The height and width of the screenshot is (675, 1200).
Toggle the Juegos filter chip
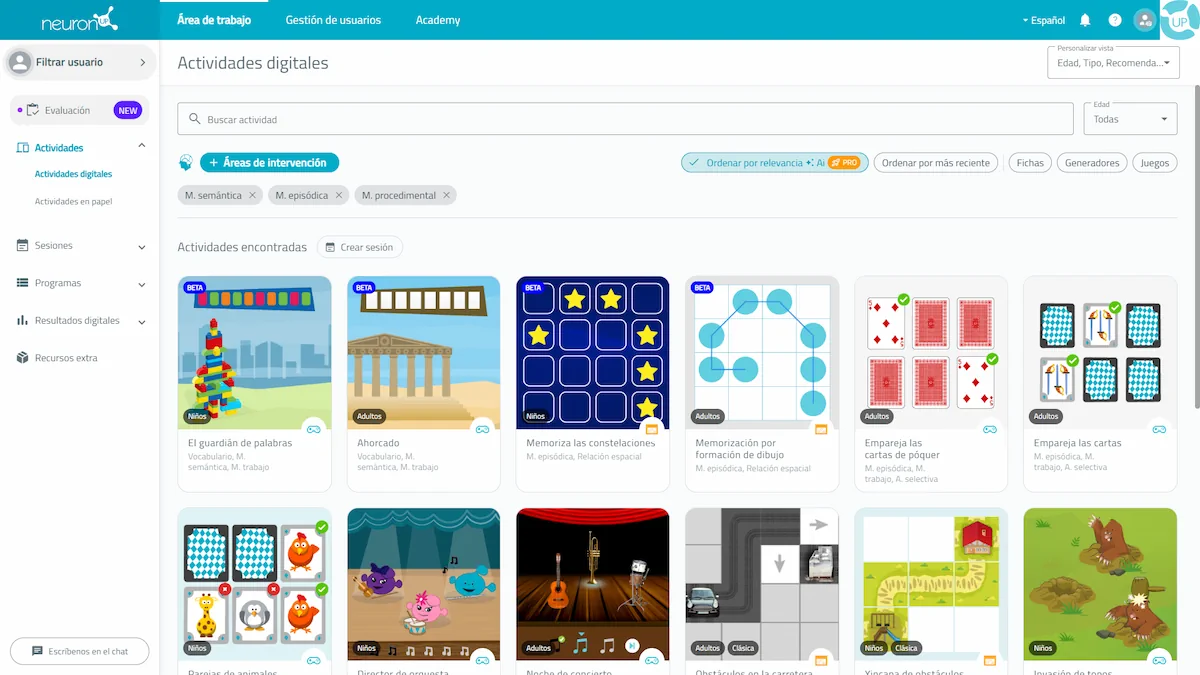pos(1154,163)
